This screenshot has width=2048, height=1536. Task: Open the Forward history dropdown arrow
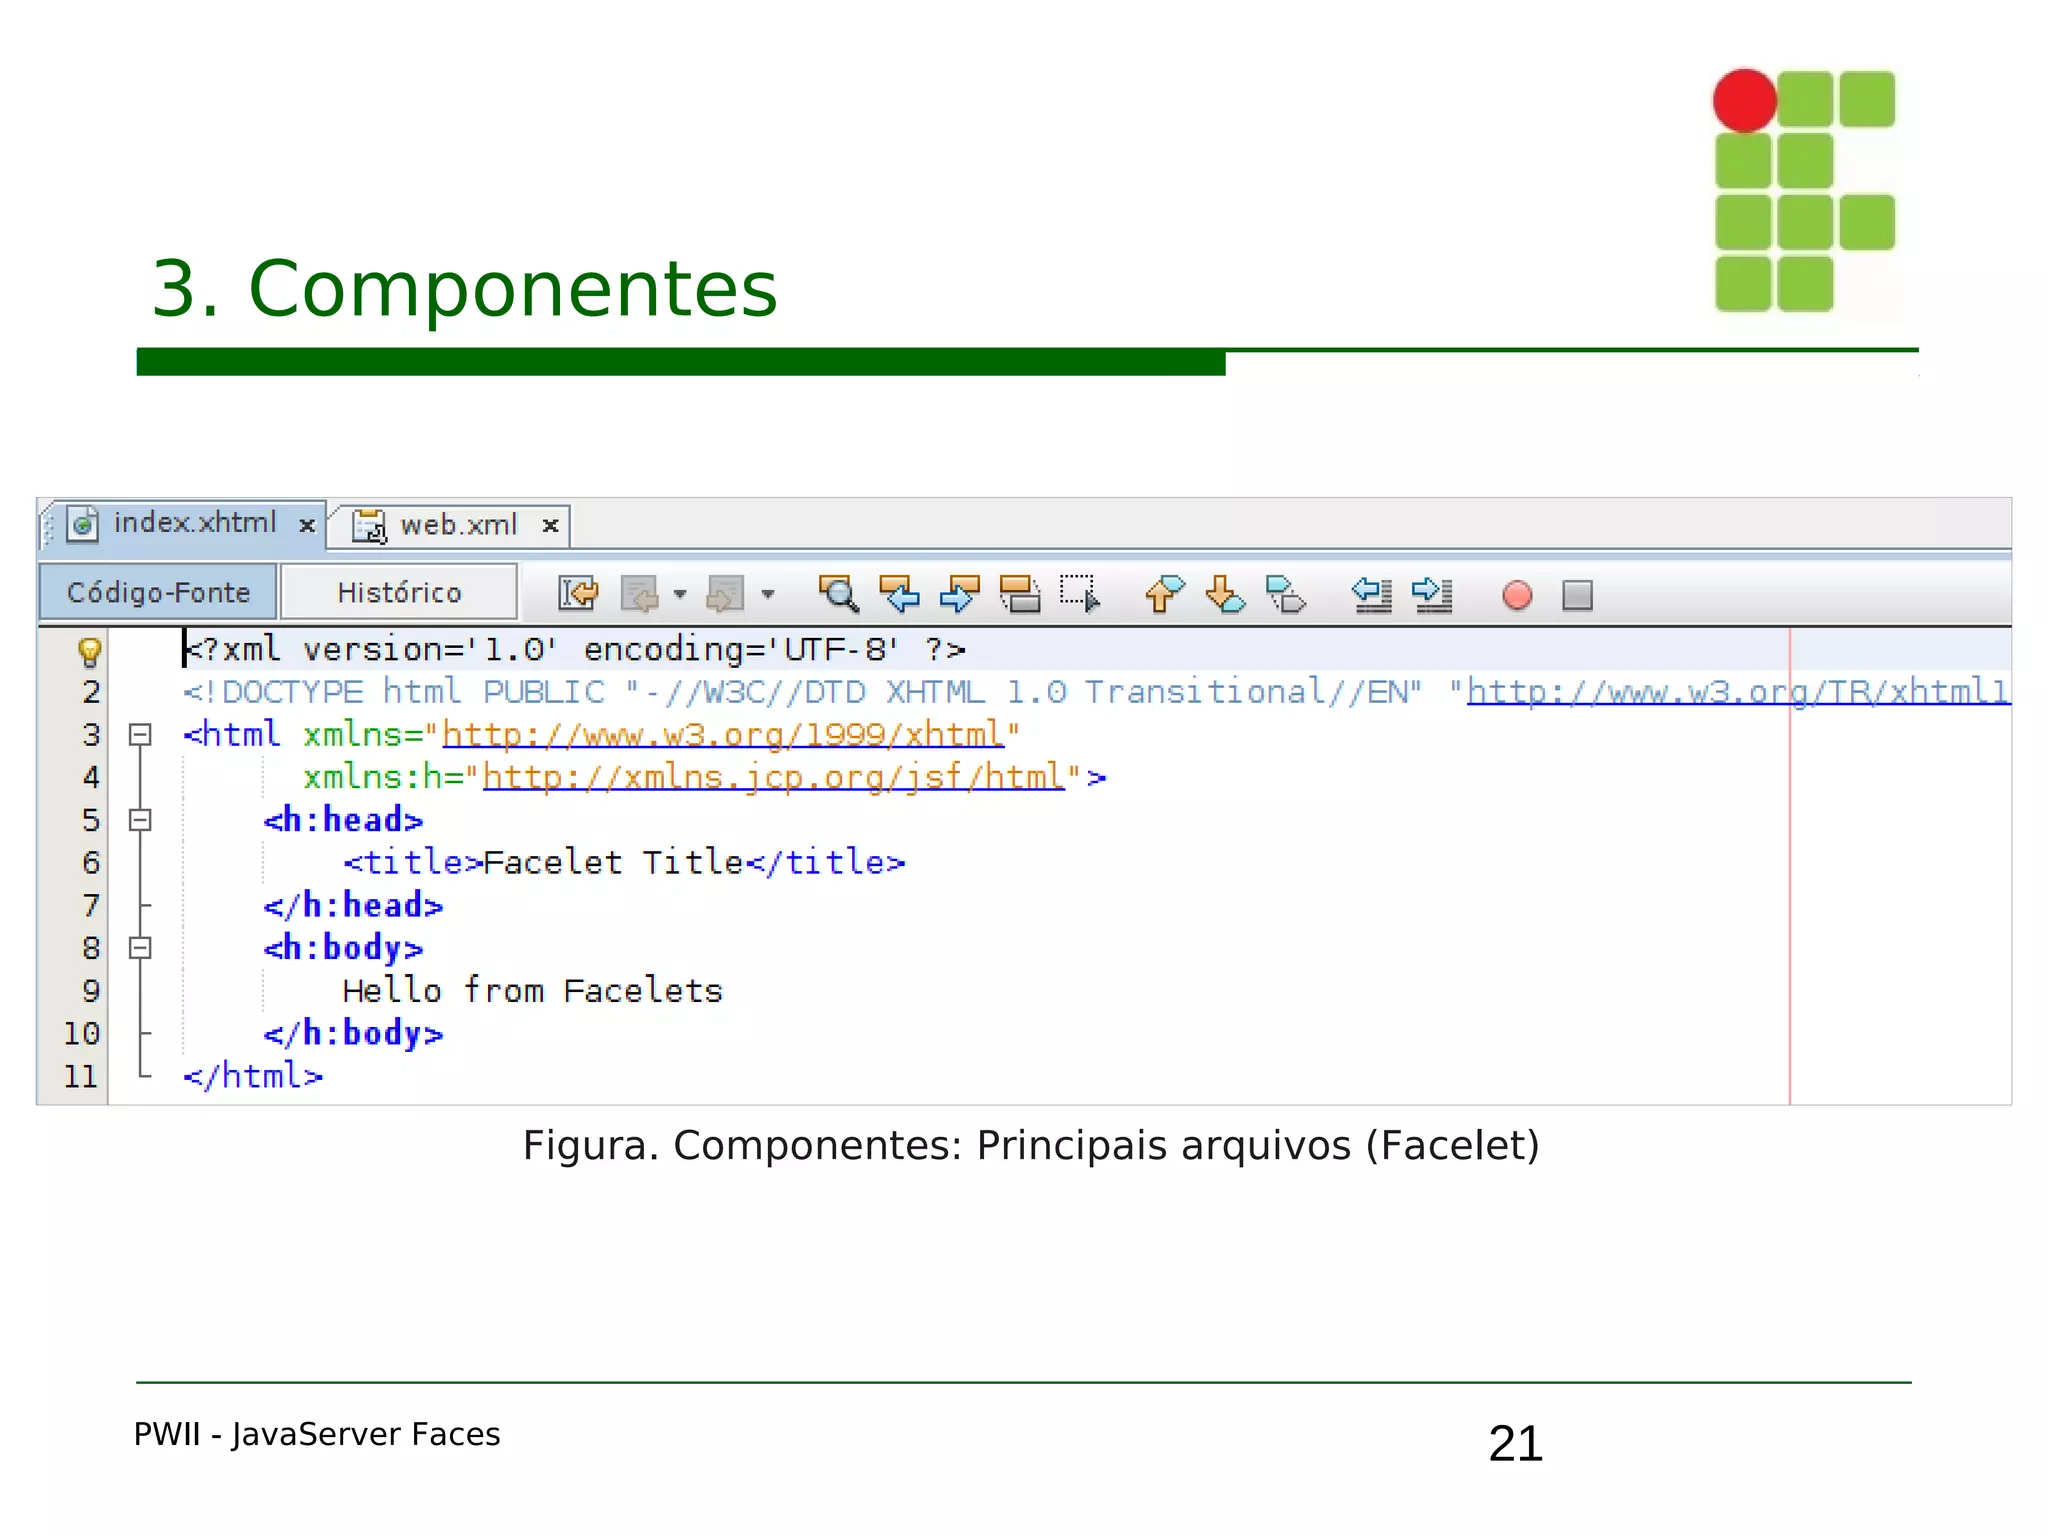pos(767,594)
